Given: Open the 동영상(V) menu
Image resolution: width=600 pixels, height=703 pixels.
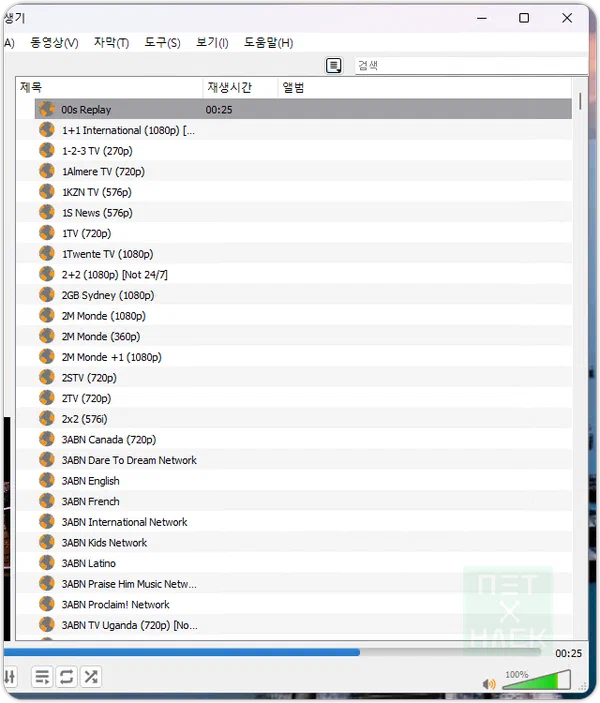Looking at the screenshot, I should click(54, 43).
